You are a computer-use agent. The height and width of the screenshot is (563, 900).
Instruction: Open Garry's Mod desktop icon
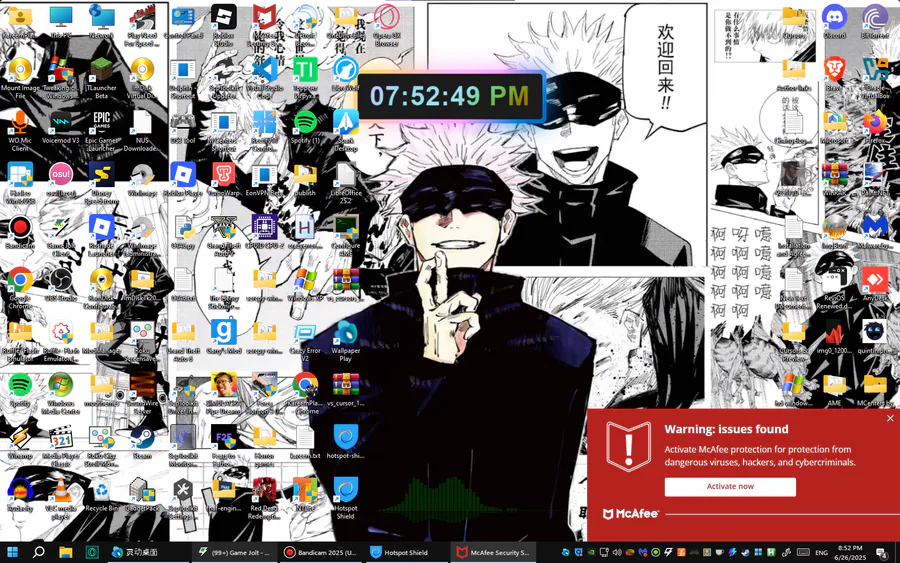coord(224,337)
